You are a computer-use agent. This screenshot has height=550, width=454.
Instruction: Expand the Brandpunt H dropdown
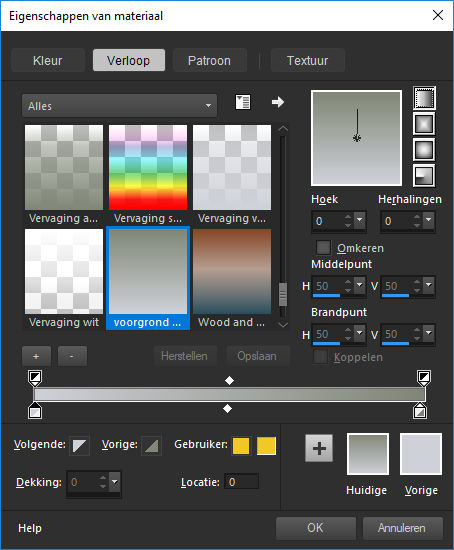click(x=360, y=333)
